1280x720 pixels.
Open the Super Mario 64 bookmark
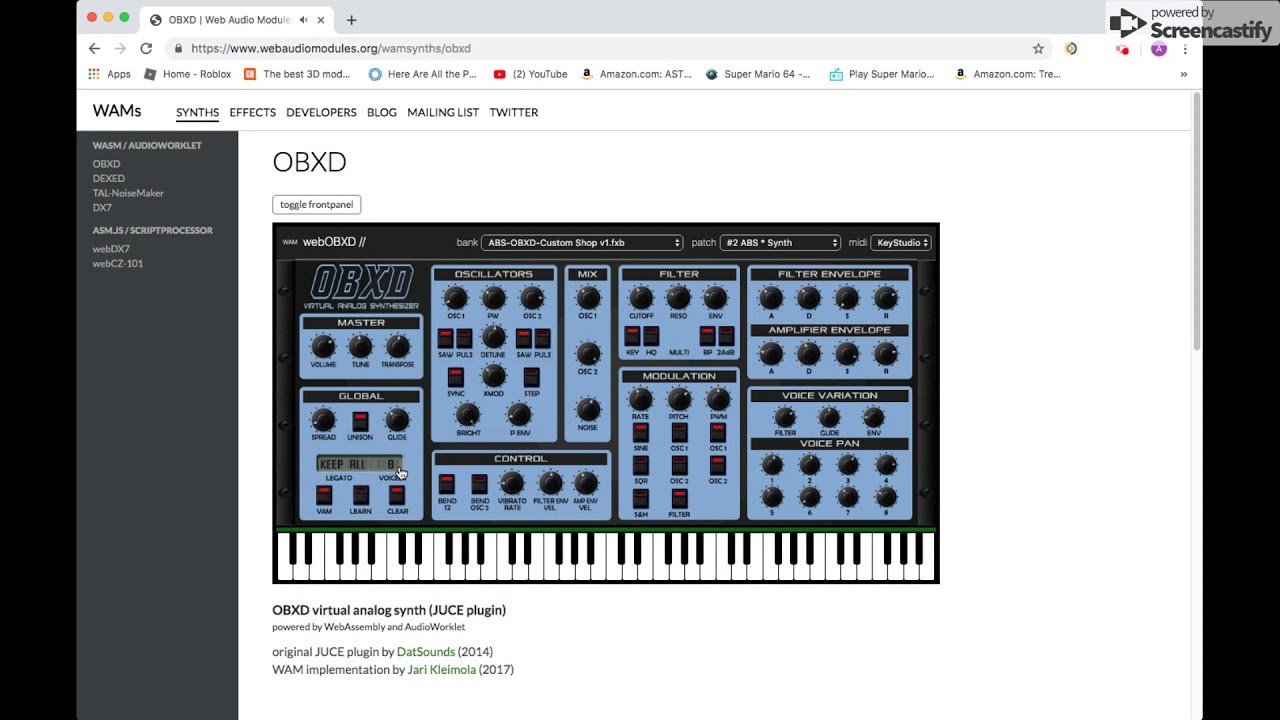coord(758,74)
